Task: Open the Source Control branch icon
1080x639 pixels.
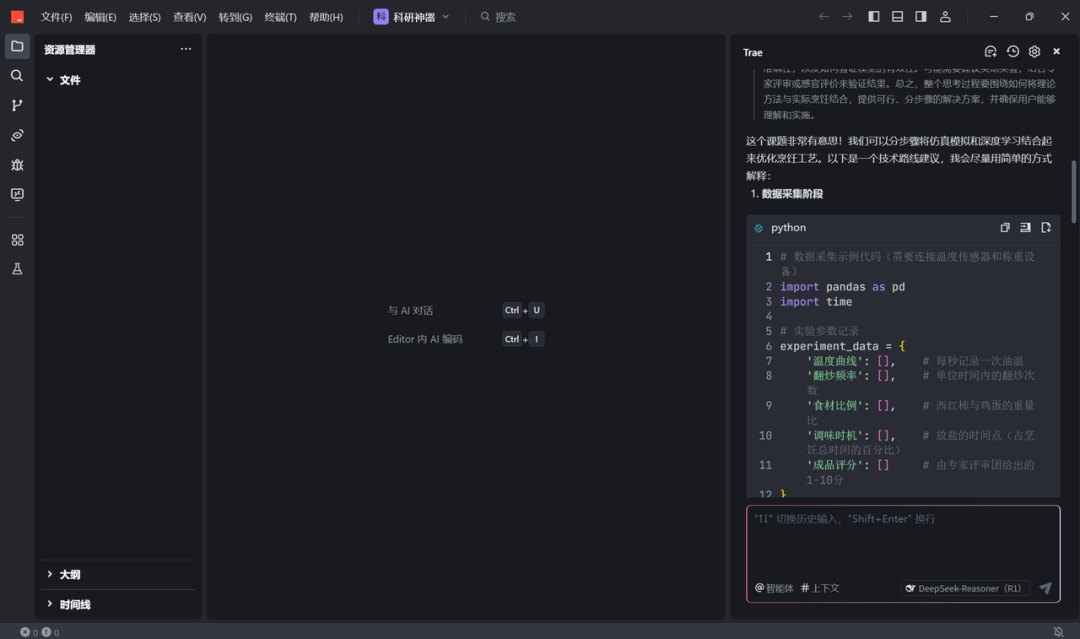Action: (x=17, y=105)
